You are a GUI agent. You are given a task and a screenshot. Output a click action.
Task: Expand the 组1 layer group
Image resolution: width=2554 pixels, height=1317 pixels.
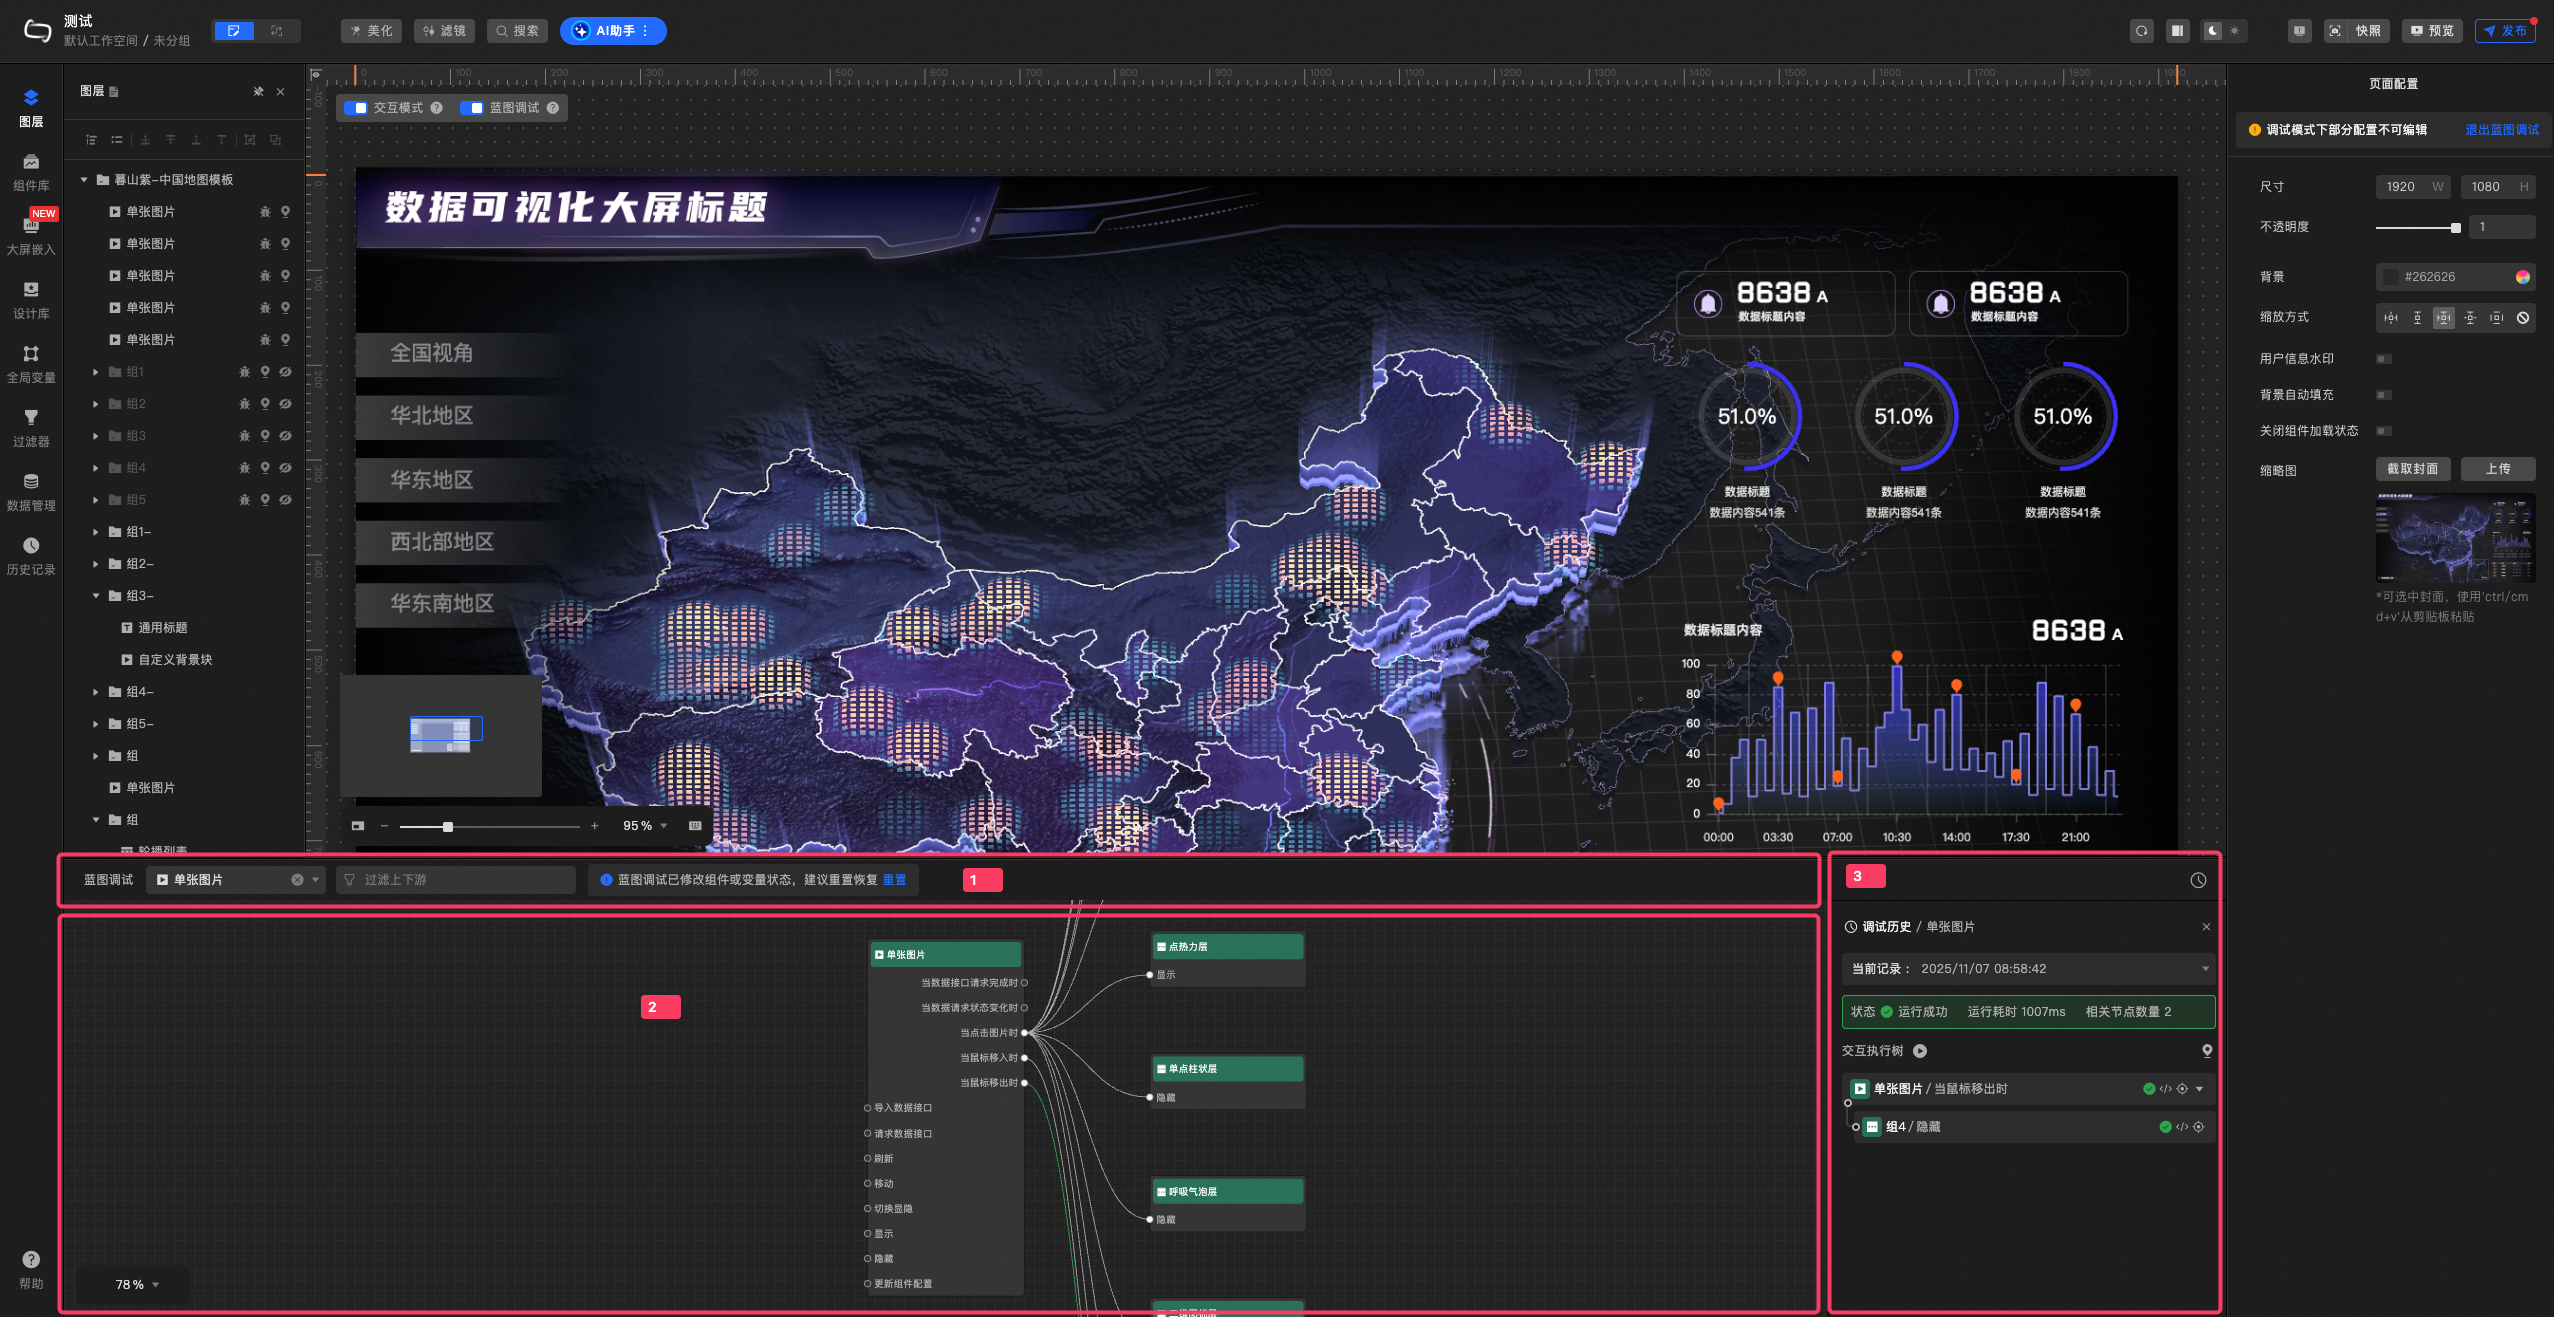tap(96, 372)
